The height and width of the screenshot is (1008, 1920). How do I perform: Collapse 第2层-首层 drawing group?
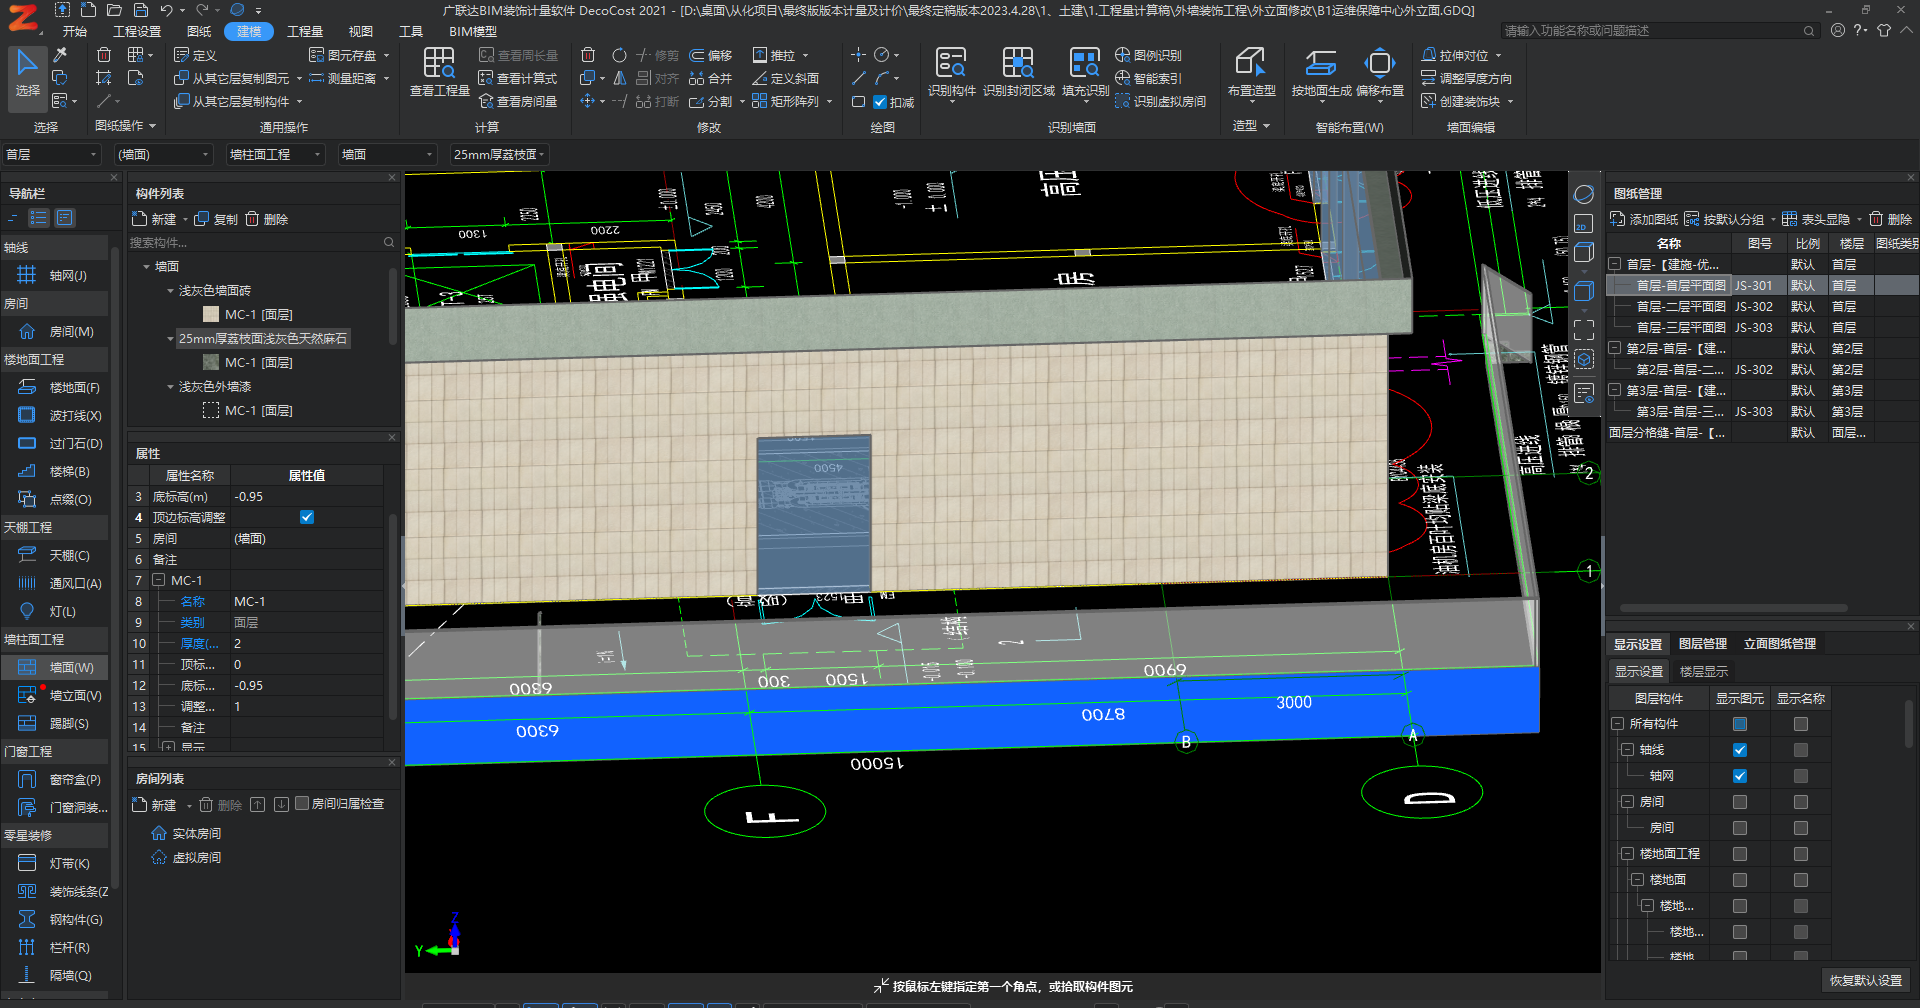point(1615,348)
